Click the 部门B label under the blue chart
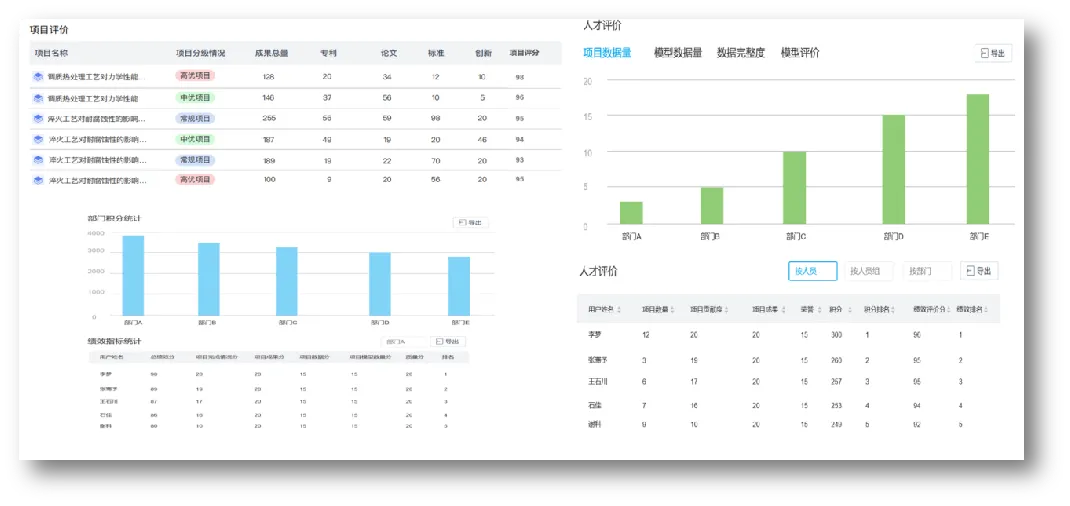The height and width of the screenshot is (506, 1070). click(208, 322)
